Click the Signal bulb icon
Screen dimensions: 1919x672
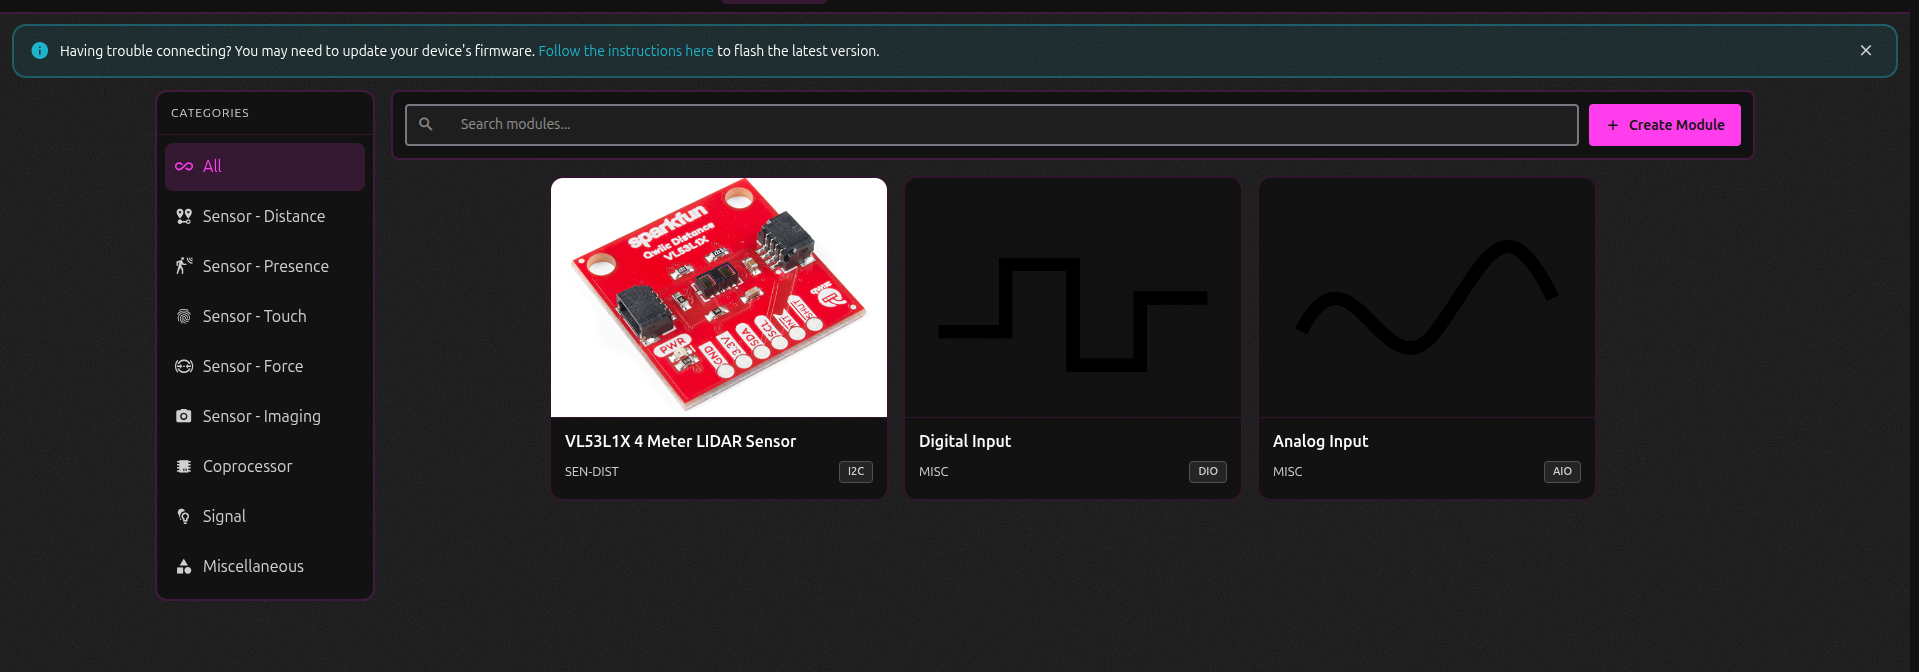click(184, 516)
